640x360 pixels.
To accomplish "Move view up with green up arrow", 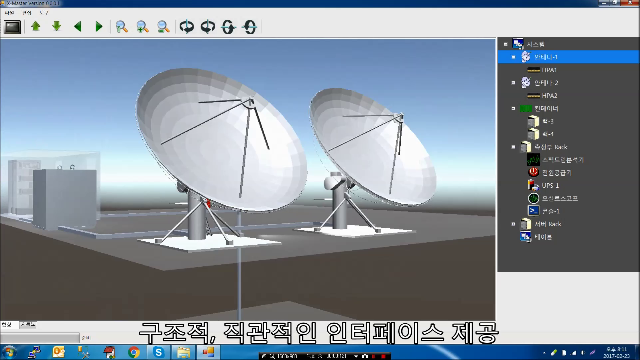I will pyautogui.click(x=36, y=27).
